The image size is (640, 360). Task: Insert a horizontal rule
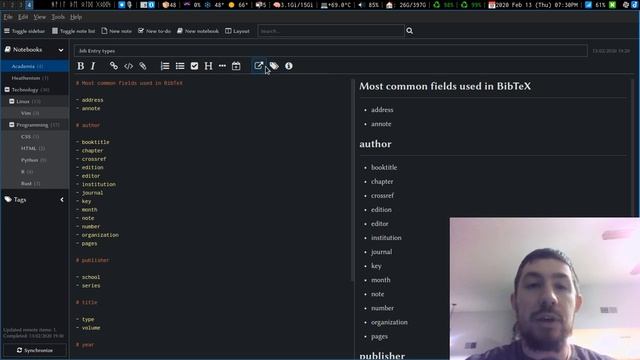(x=222, y=66)
